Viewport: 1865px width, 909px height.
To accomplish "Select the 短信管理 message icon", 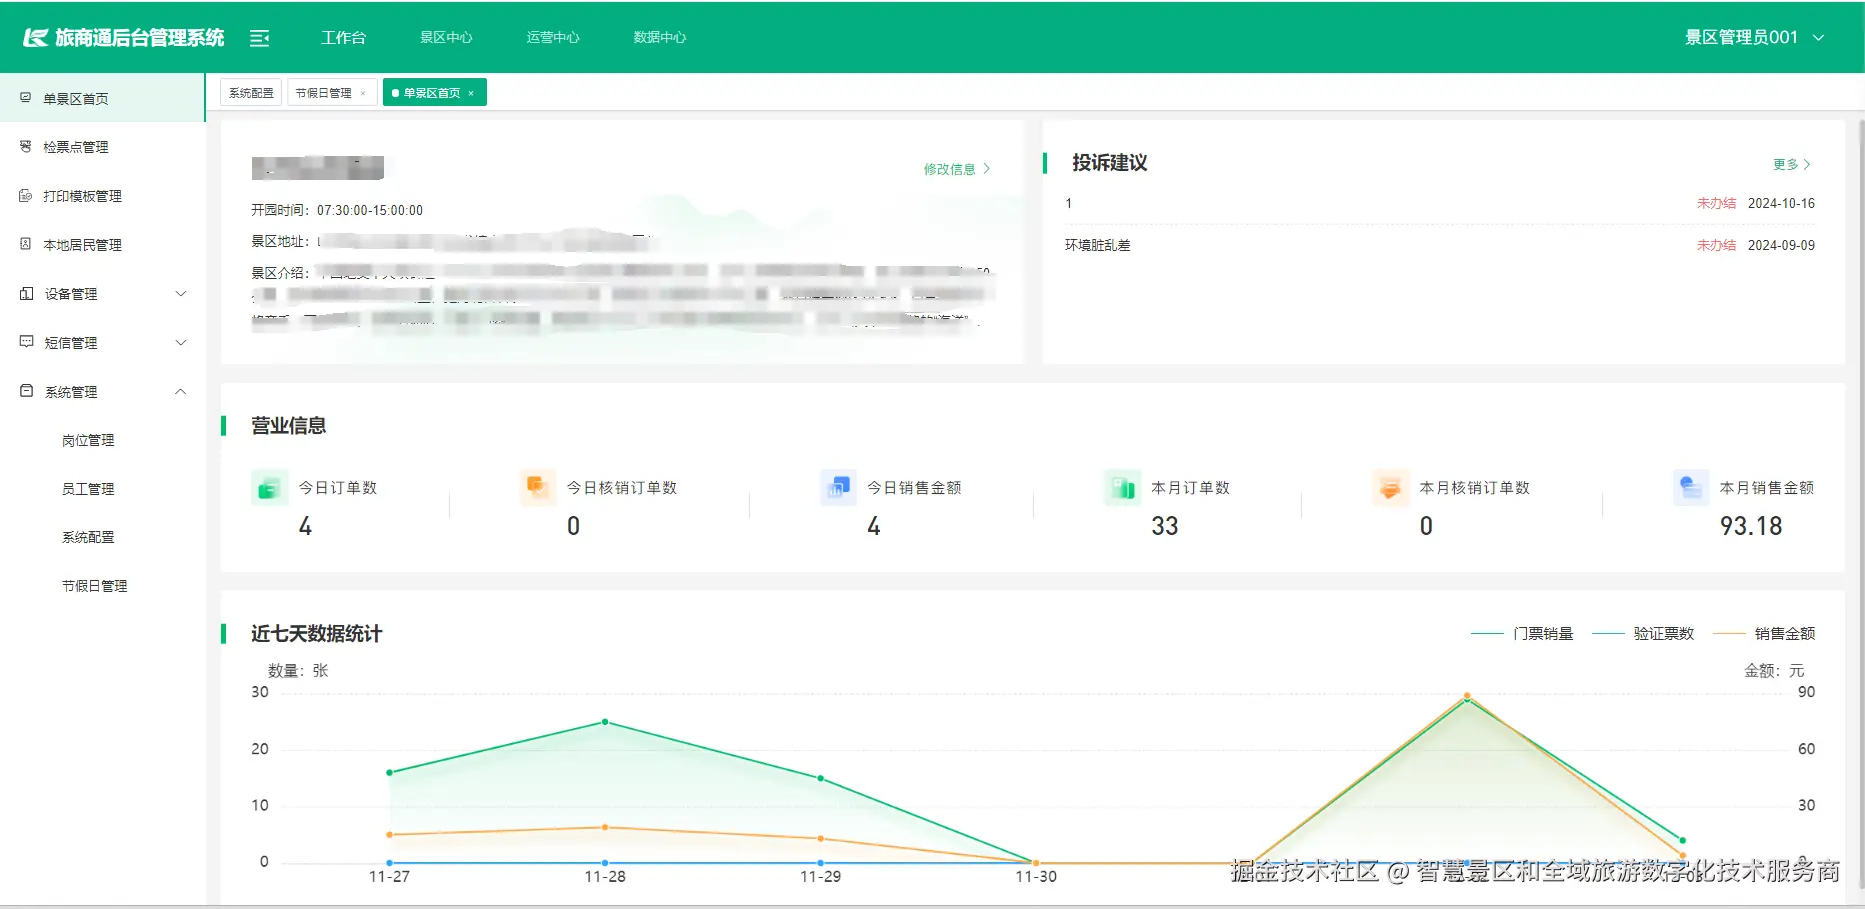I will (x=25, y=342).
